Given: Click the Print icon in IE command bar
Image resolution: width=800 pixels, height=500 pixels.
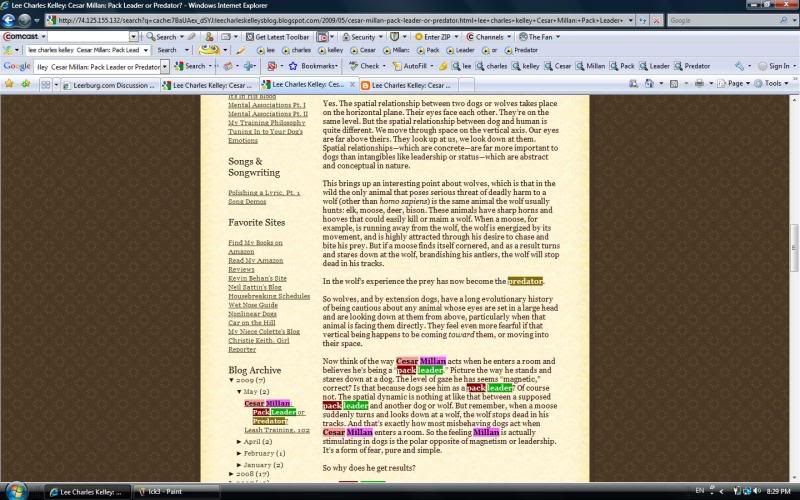Looking at the screenshot, I should pyautogui.click(x=699, y=83).
